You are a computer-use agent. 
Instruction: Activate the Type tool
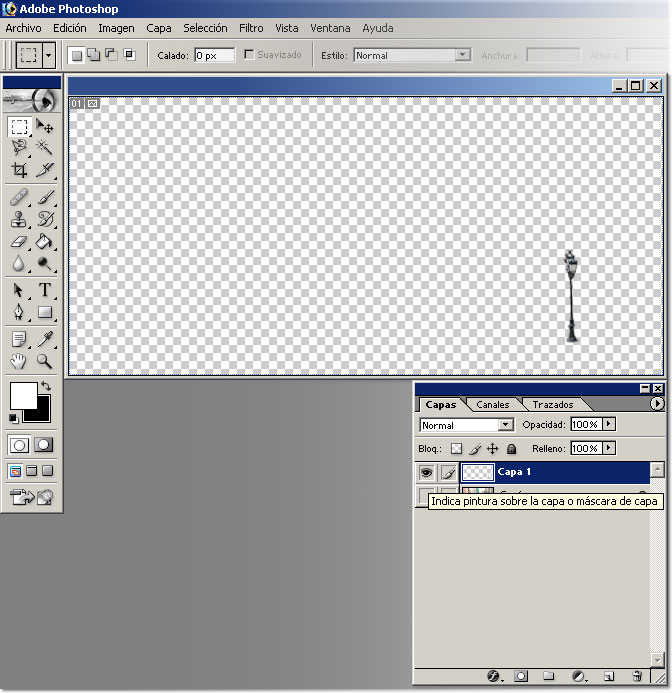pyautogui.click(x=45, y=290)
